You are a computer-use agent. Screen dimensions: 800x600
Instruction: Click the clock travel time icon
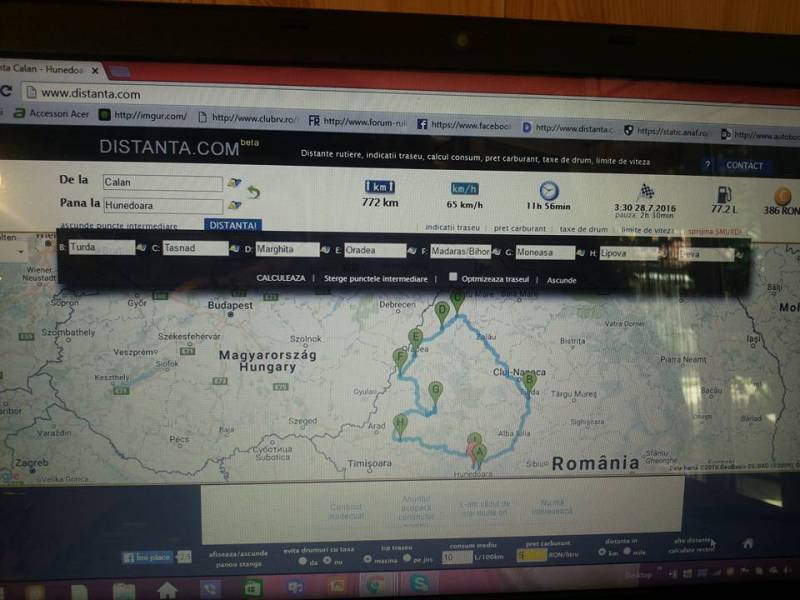[549, 190]
